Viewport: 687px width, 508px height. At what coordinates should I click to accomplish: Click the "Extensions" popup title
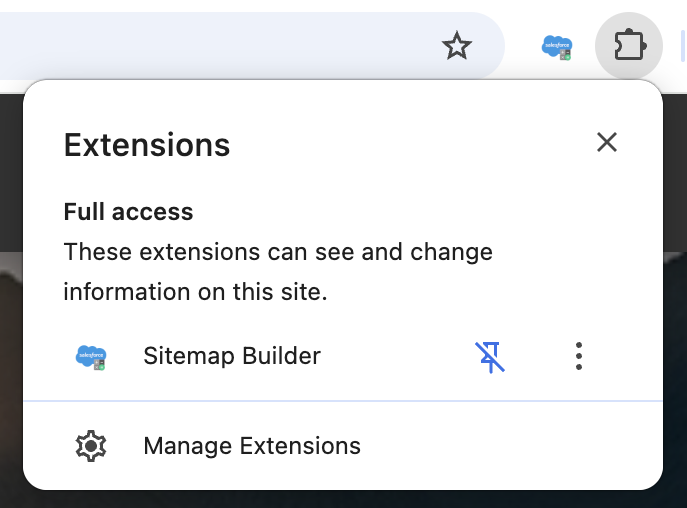pyautogui.click(x=147, y=145)
